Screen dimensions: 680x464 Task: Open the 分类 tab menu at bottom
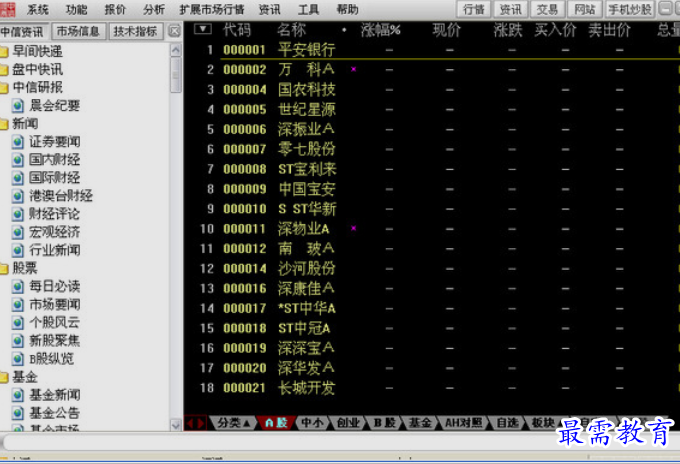[233, 422]
